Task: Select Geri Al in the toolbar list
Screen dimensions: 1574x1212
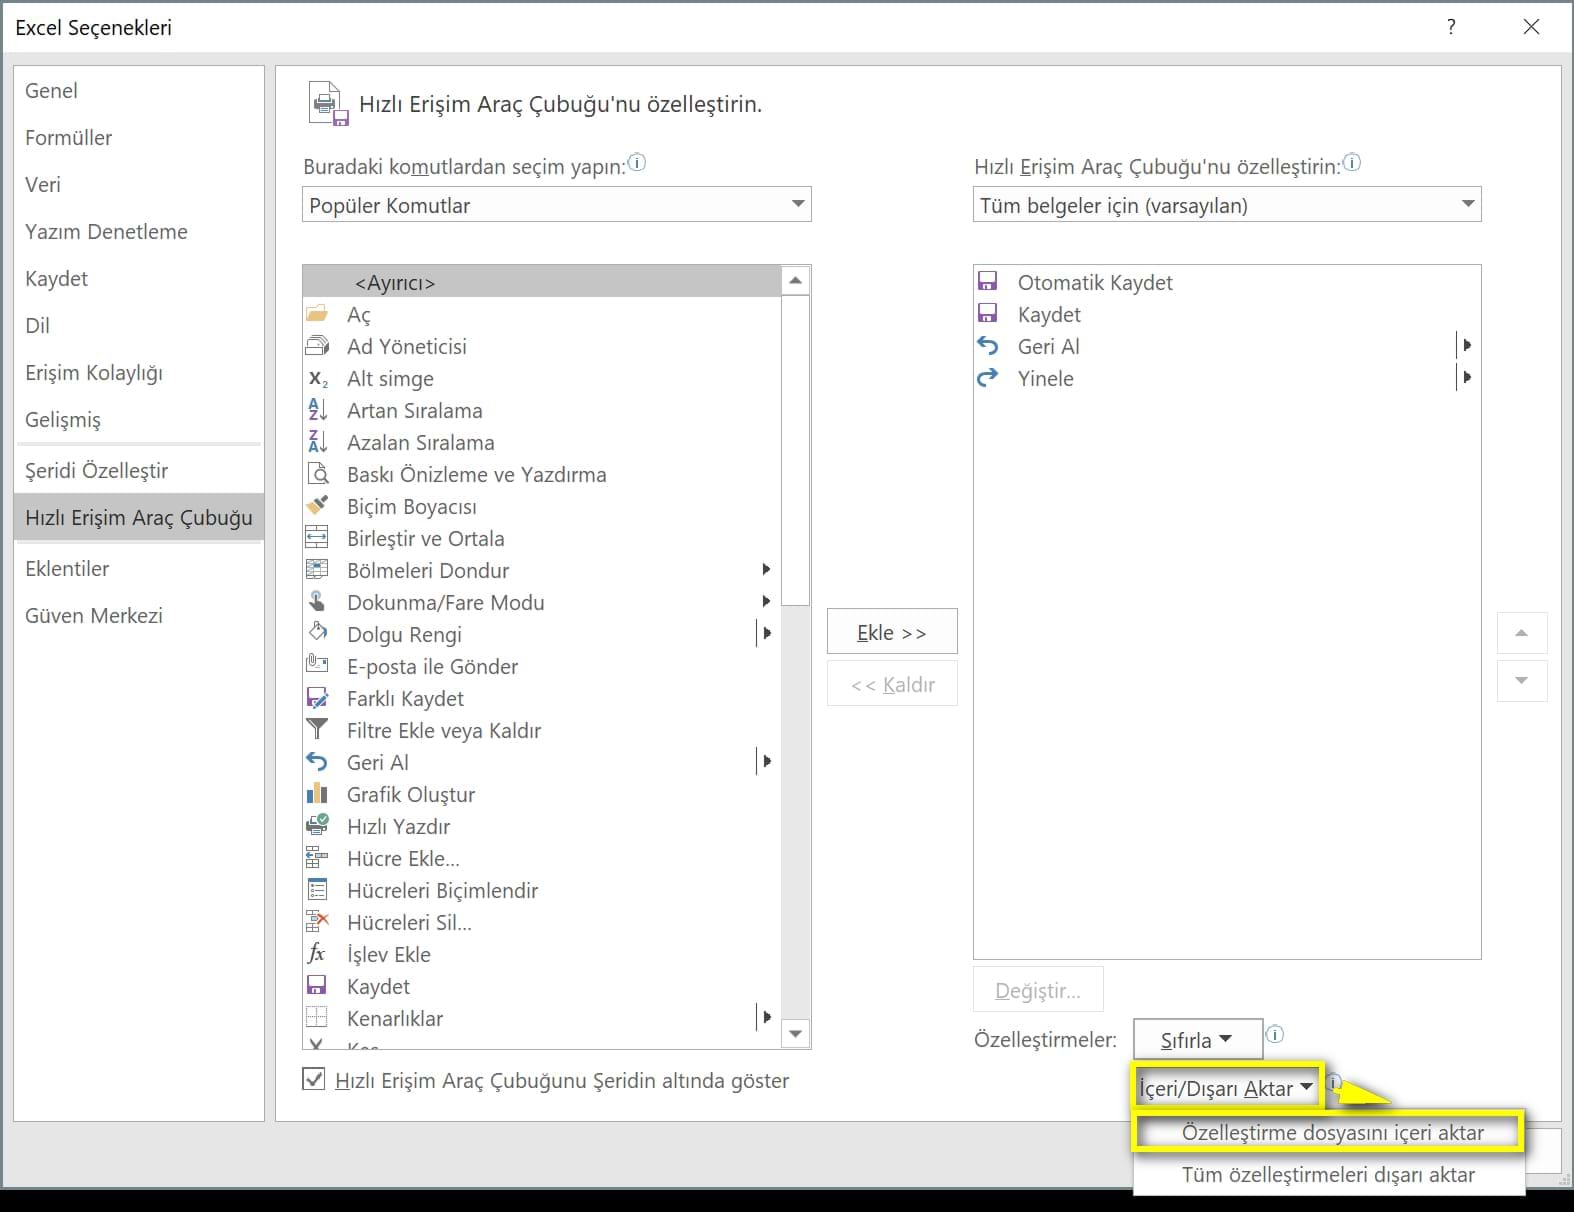Action: pos(1226,346)
